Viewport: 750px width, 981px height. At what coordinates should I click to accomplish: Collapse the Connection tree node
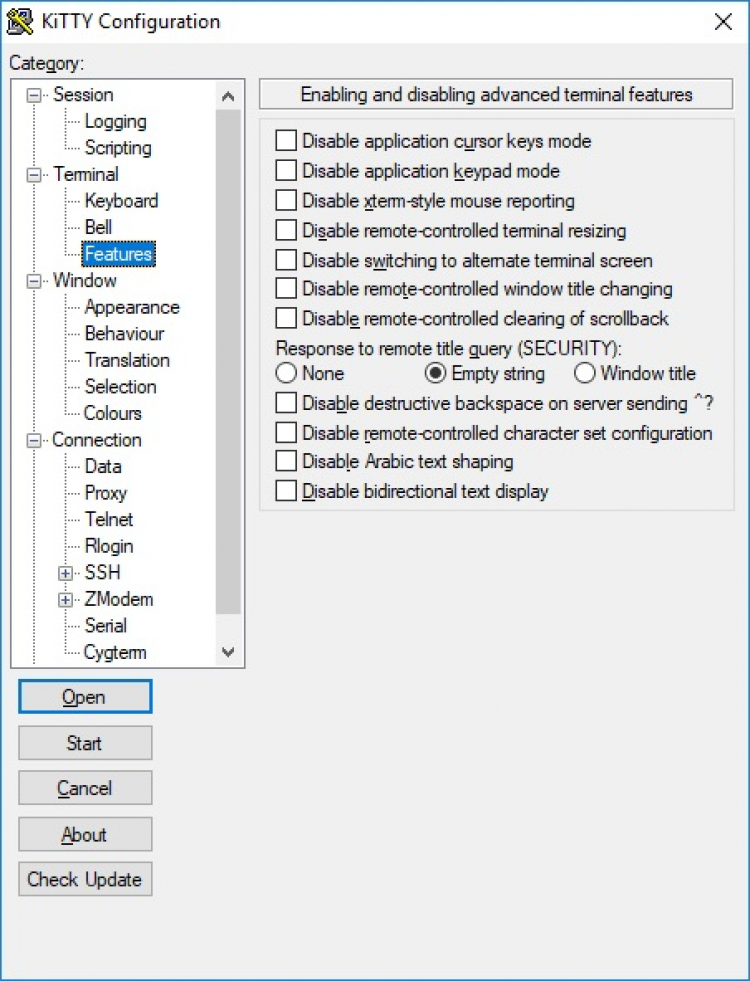pos(34,440)
